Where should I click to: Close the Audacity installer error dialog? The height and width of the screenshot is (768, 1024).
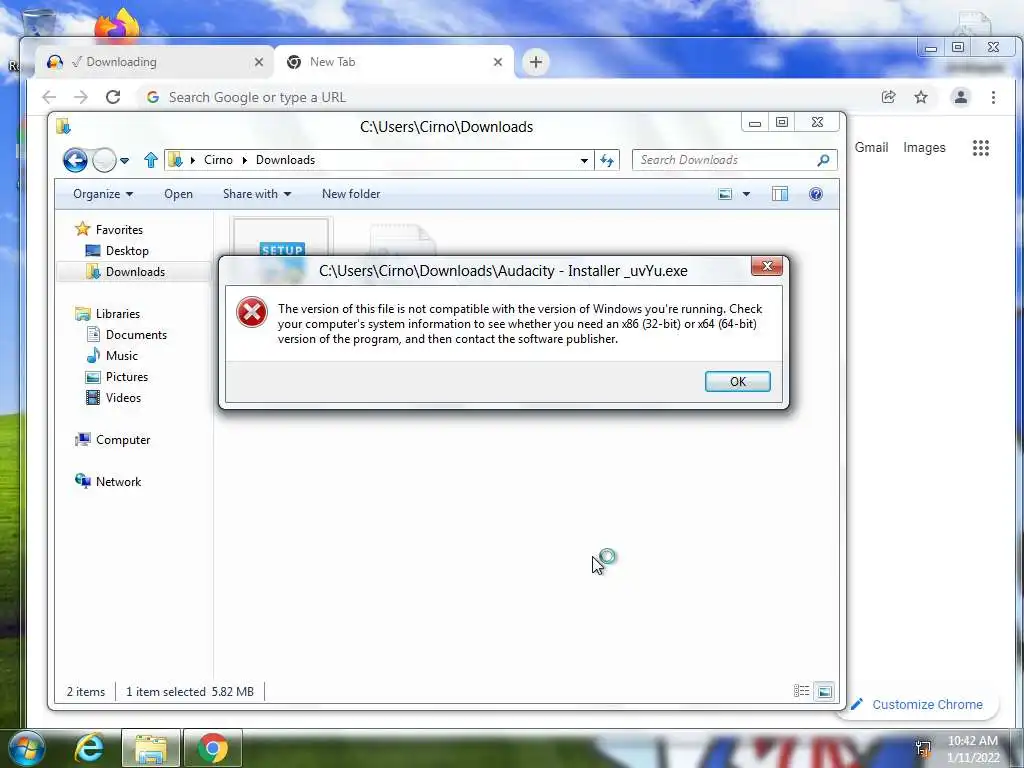(x=767, y=266)
